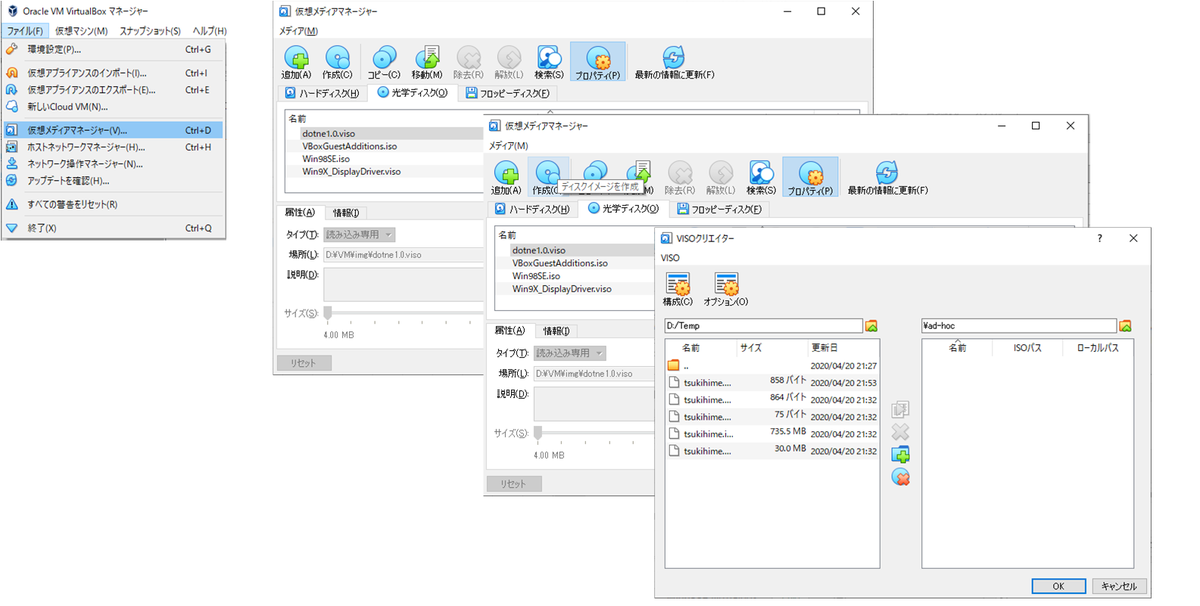This screenshot has width=1200, height=606.
Task: Click the Remove (除去) icon in rear media manager
Action: (468, 59)
